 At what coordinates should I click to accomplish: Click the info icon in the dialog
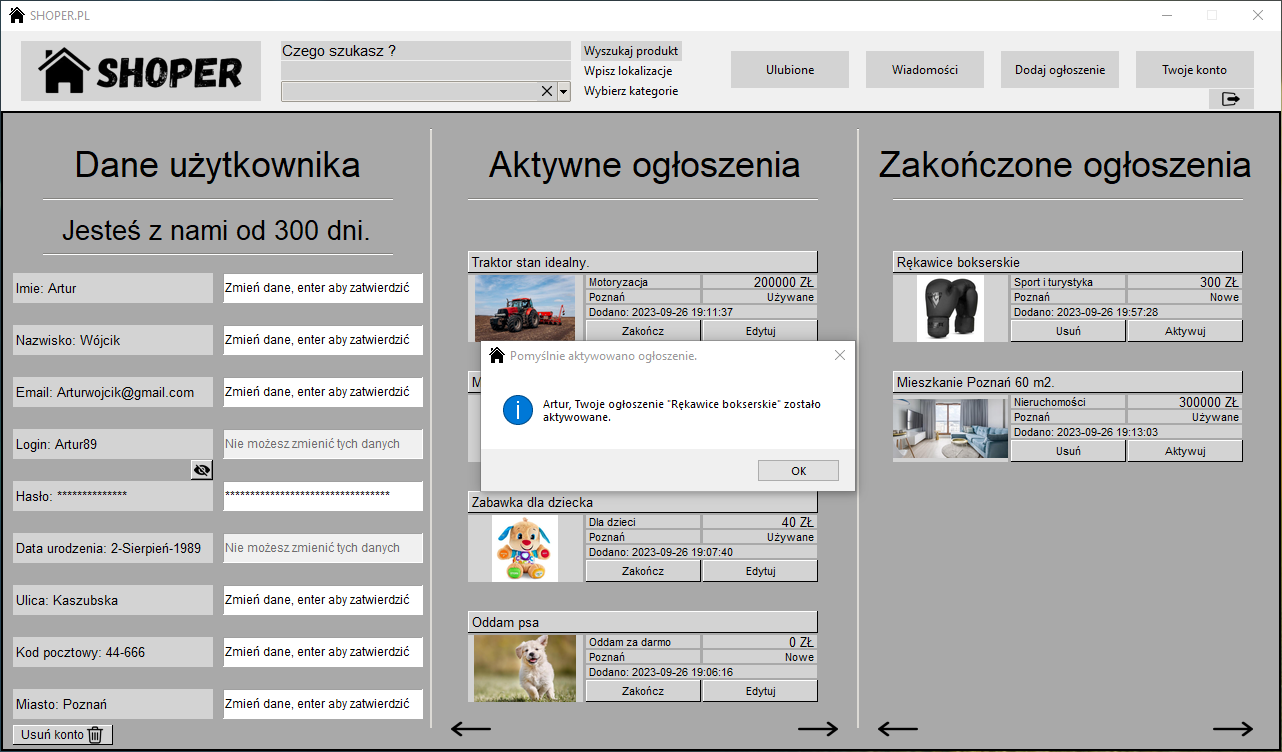[x=518, y=410]
